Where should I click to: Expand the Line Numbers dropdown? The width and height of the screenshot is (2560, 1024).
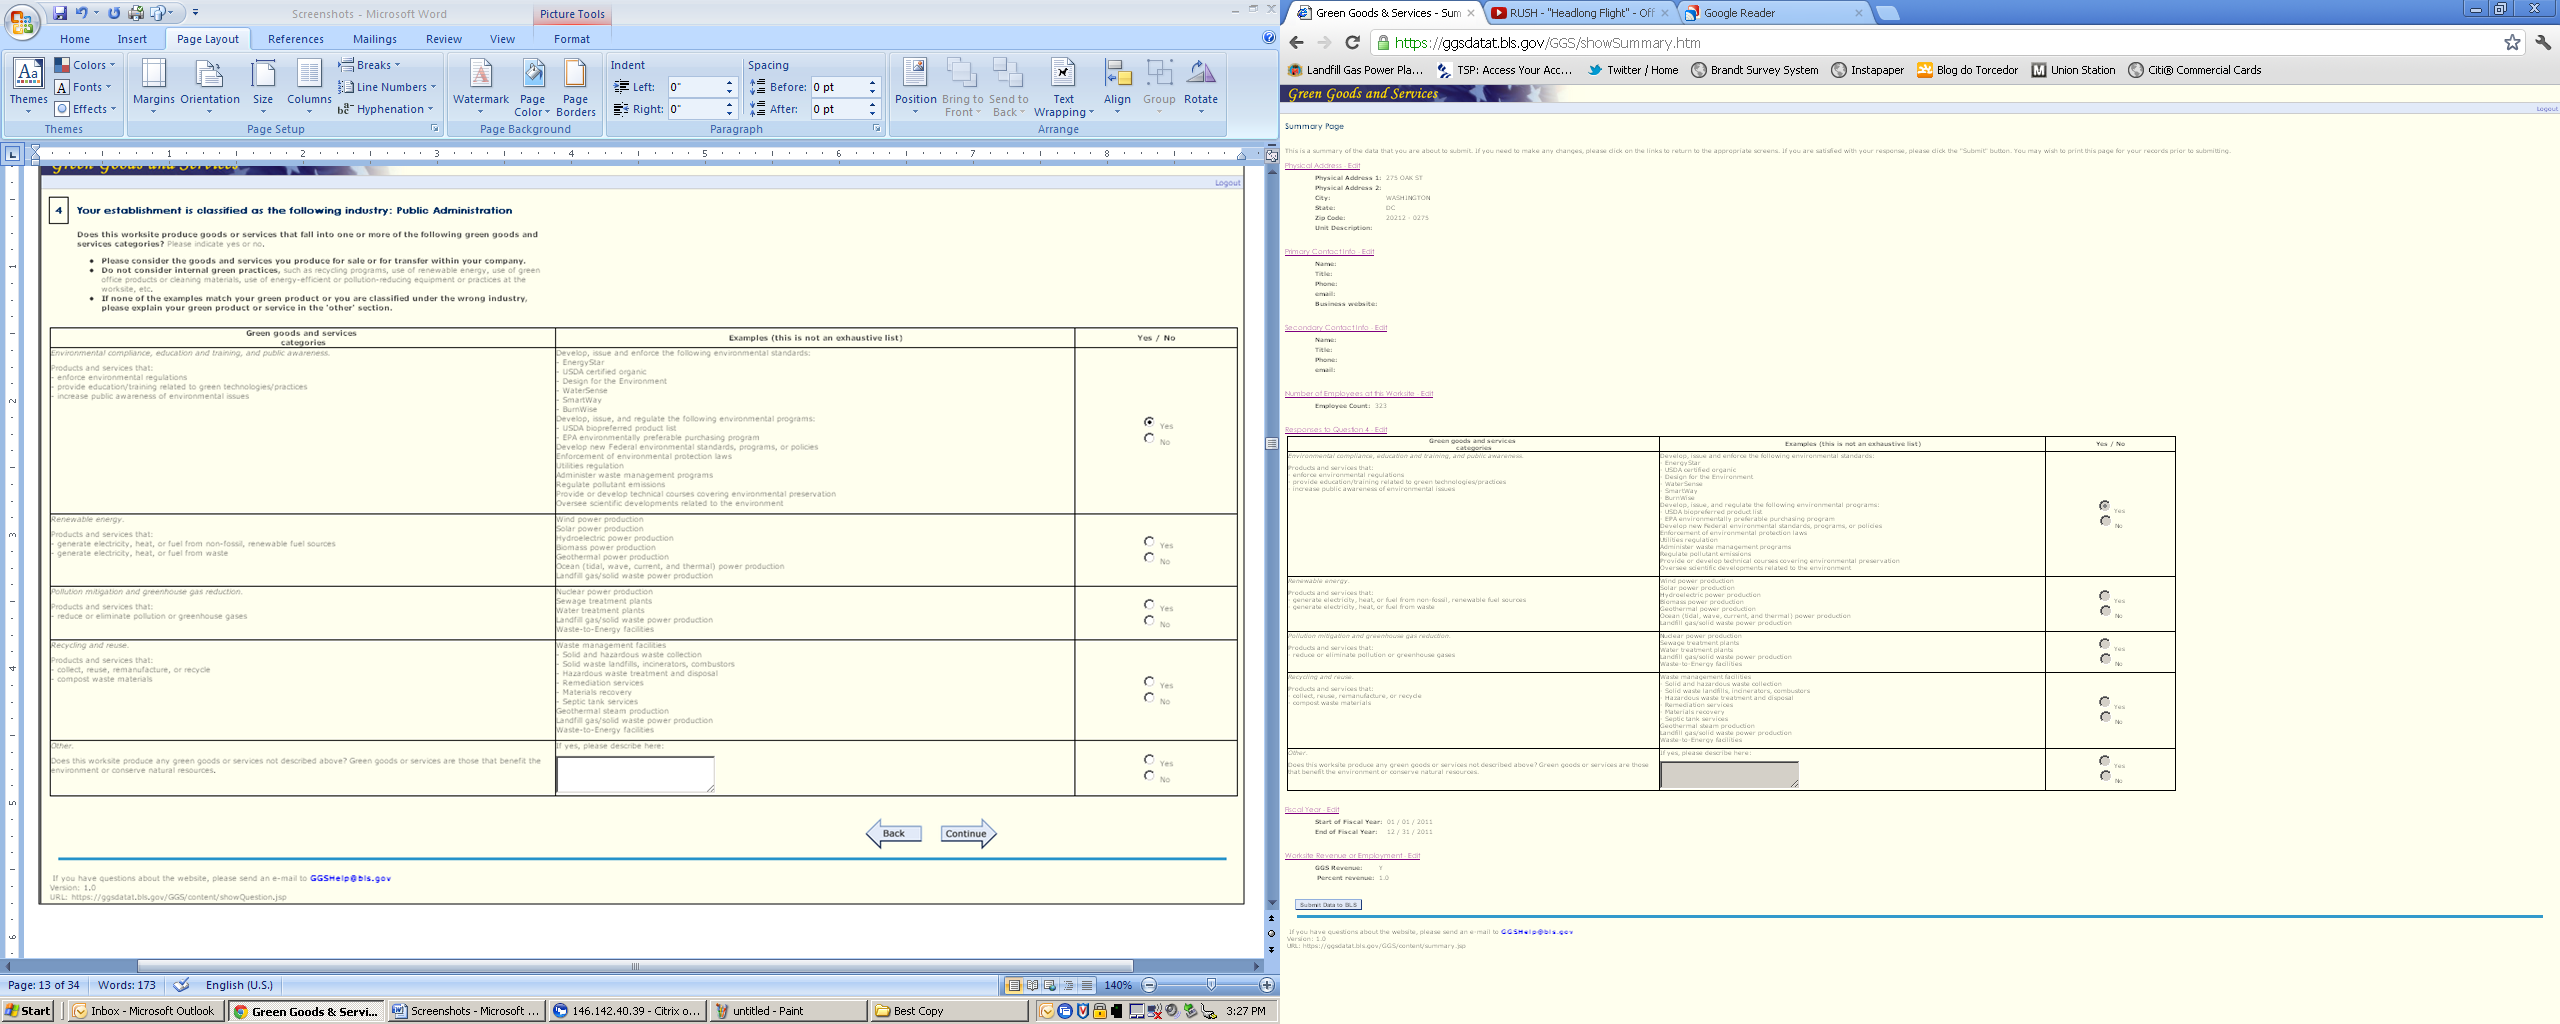pos(387,87)
